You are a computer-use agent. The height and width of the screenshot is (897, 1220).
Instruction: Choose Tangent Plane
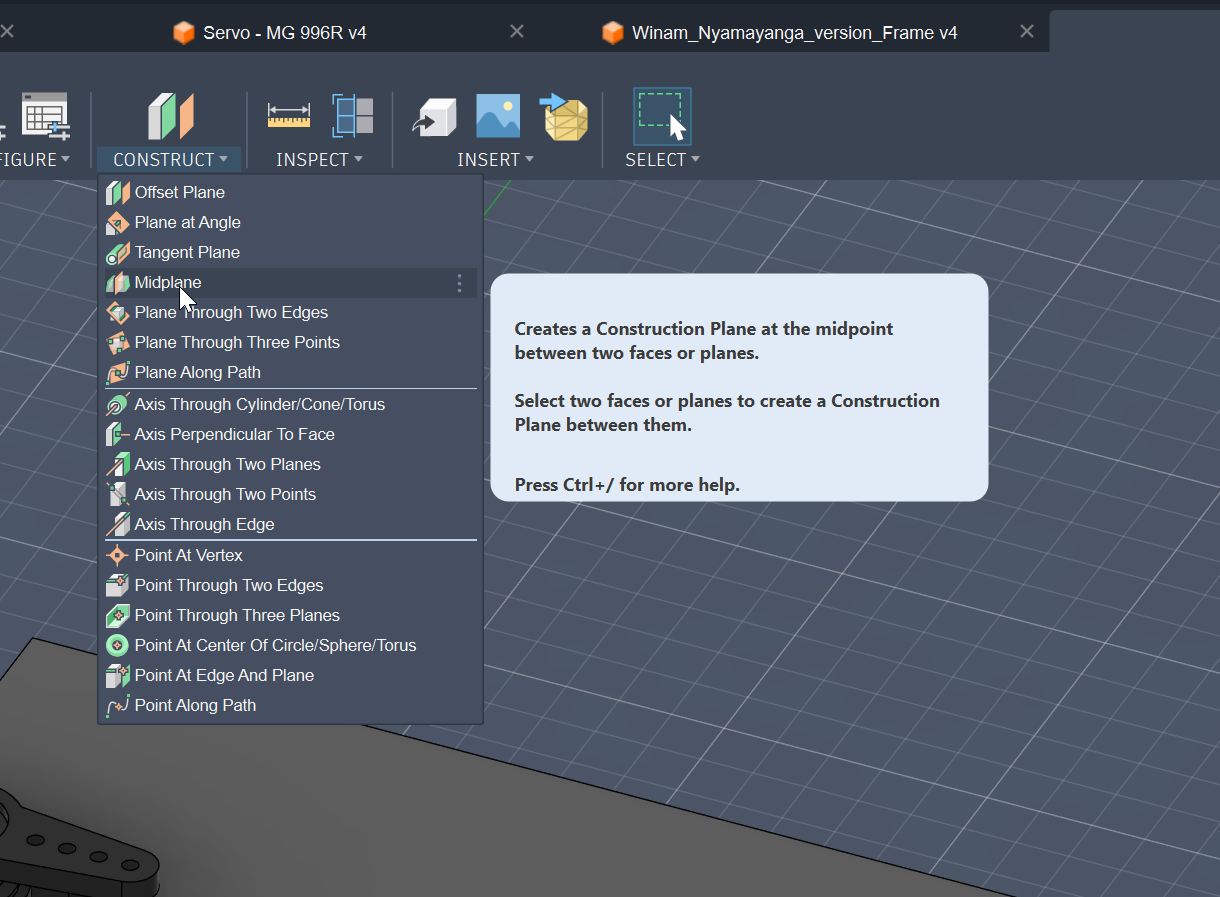(x=290, y=252)
